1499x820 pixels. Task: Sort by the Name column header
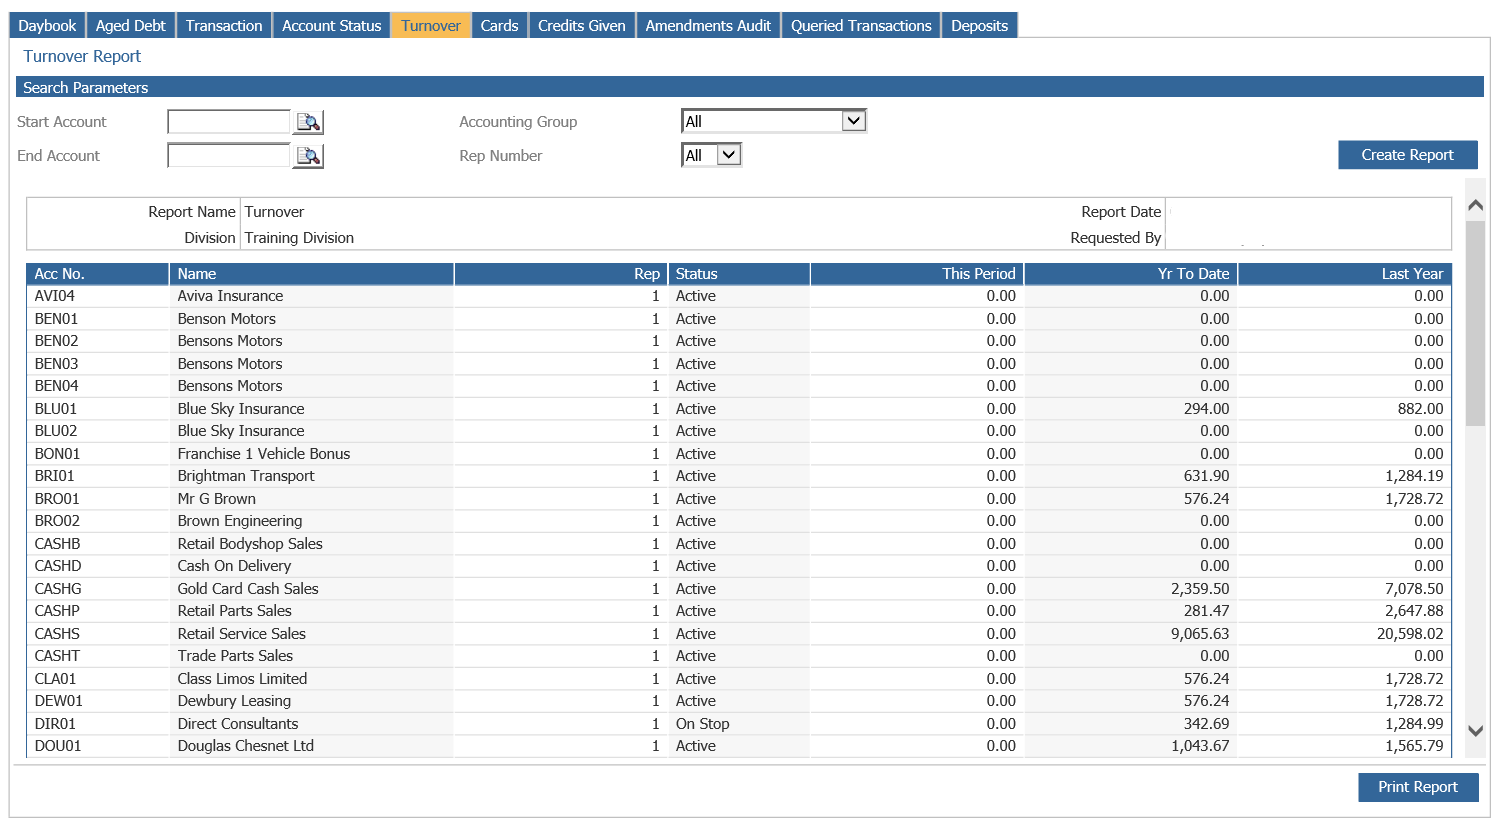312,274
